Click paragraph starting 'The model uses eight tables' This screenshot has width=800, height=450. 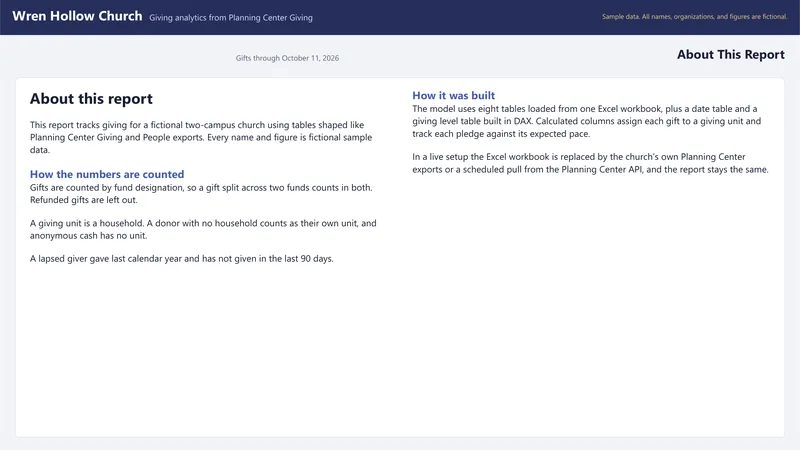pos(587,121)
